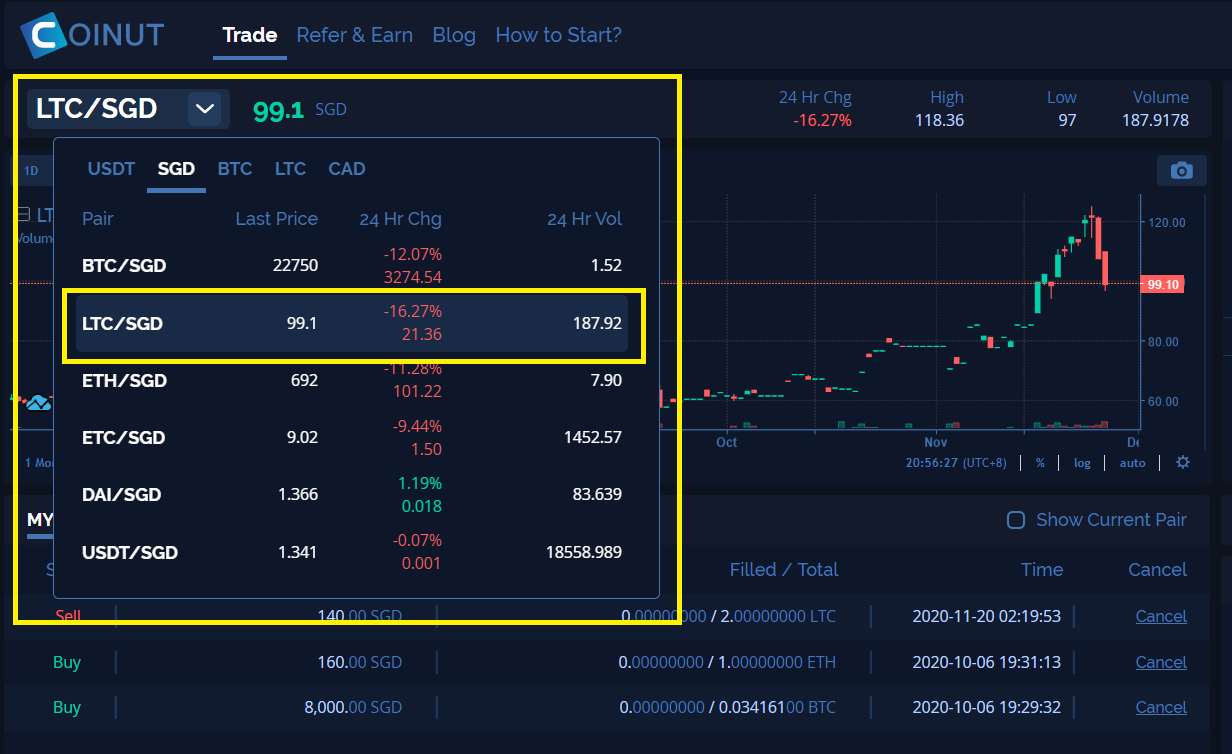The width and height of the screenshot is (1232, 754).
Task: Click the DAI/SGD change 1.19%
Action: point(419,483)
